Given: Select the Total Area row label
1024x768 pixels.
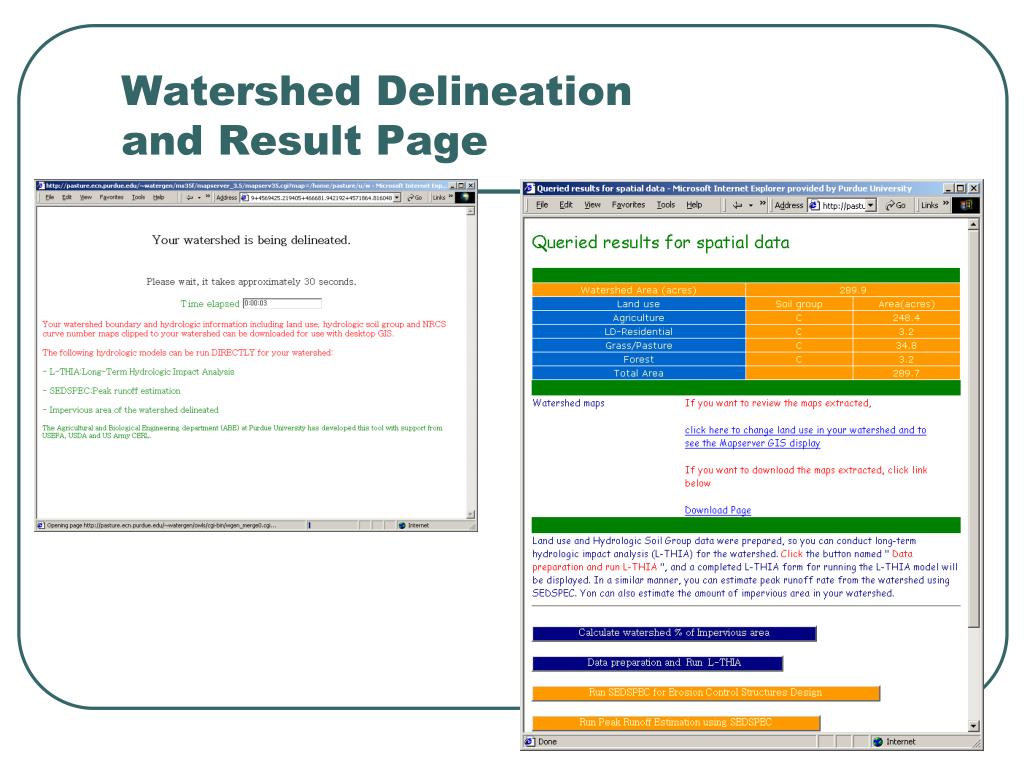Looking at the screenshot, I should click(x=639, y=373).
